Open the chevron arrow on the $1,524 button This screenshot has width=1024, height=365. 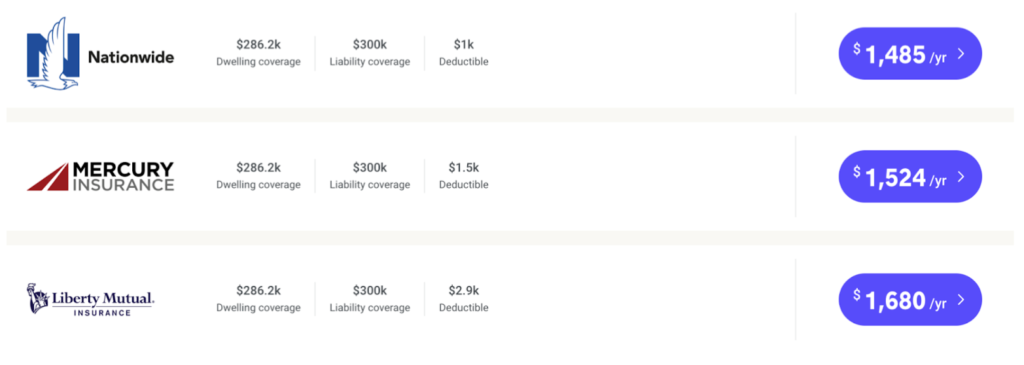(x=961, y=176)
